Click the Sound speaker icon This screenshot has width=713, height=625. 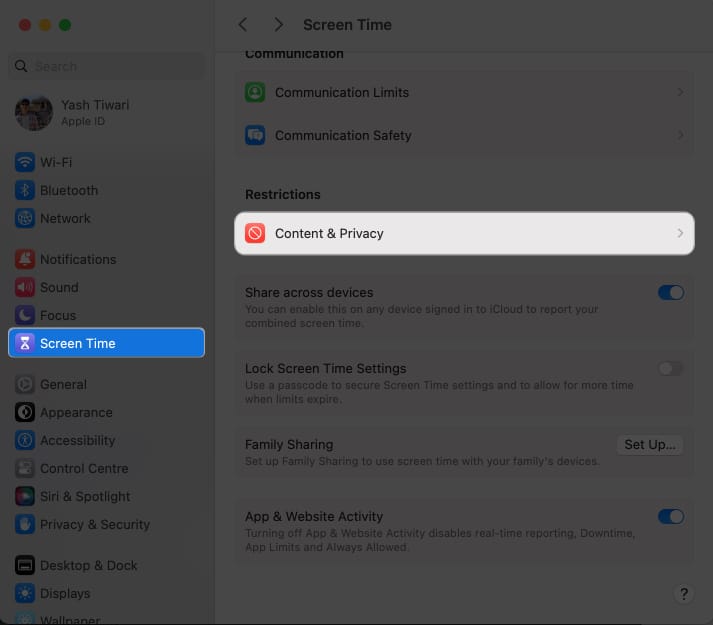click(25, 287)
